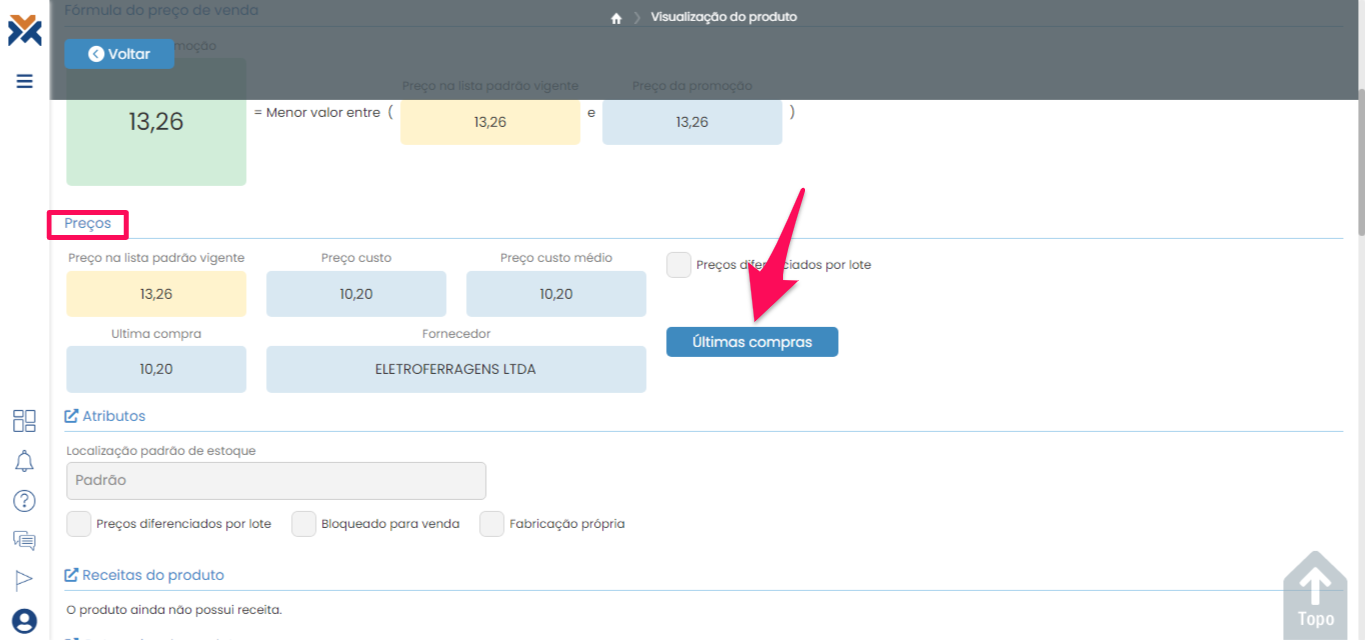Open the chat messages icon
1365x640 pixels.
click(24, 541)
